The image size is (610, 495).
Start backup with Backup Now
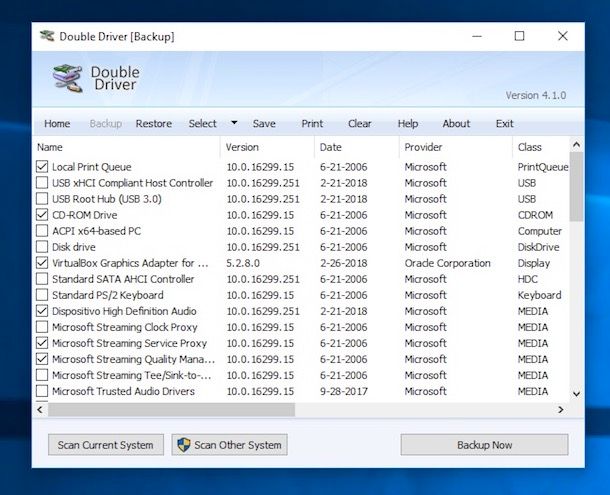pos(484,444)
